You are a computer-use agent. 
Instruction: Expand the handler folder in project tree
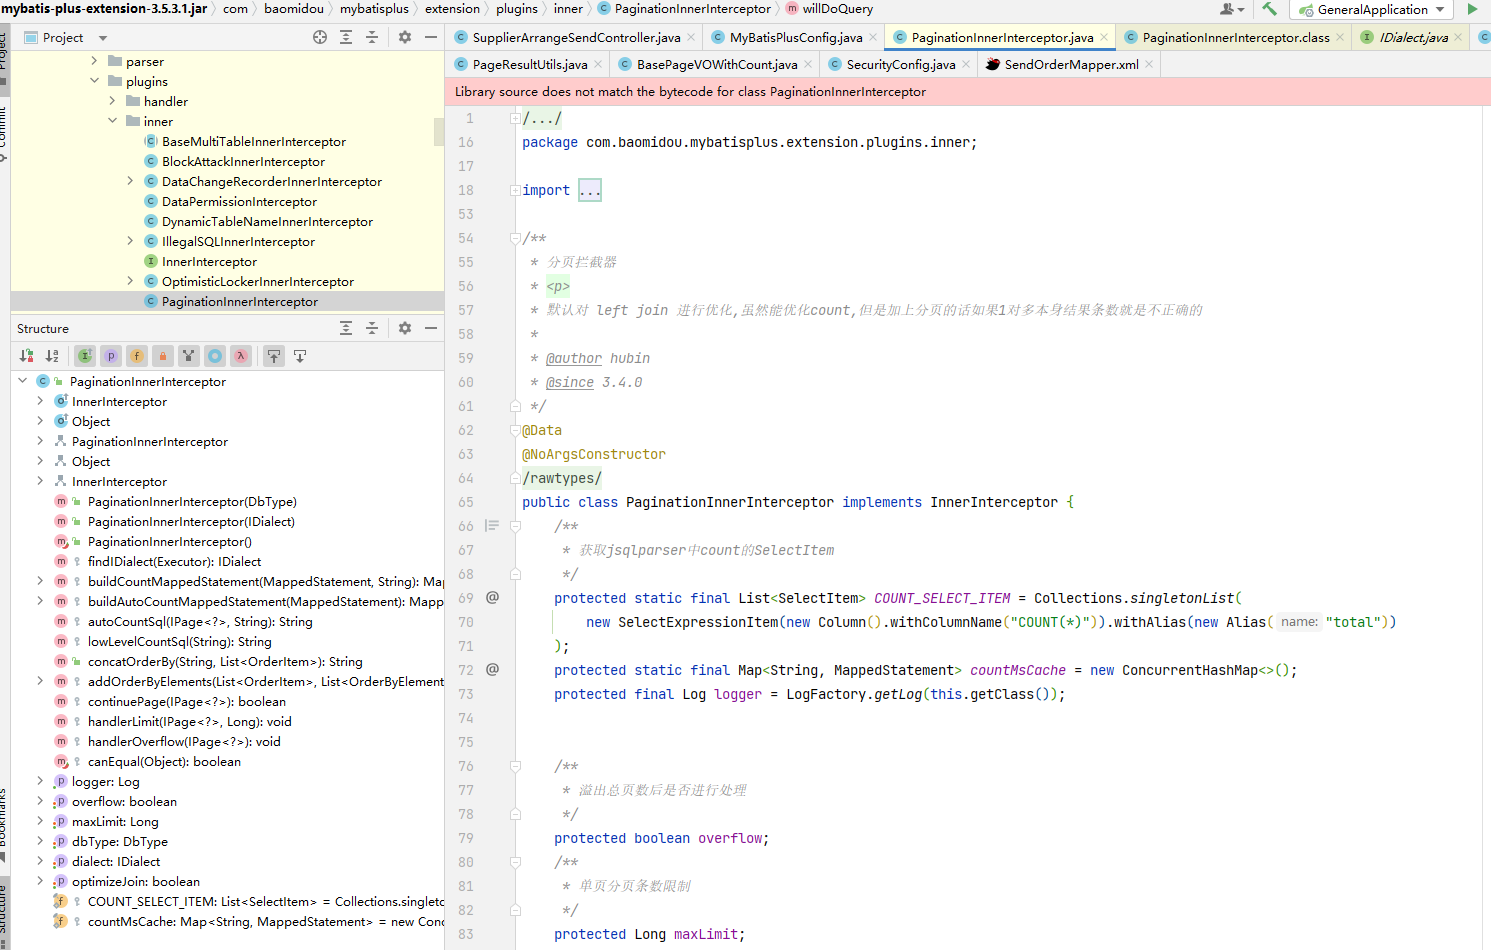pyautogui.click(x=112, y=101)
